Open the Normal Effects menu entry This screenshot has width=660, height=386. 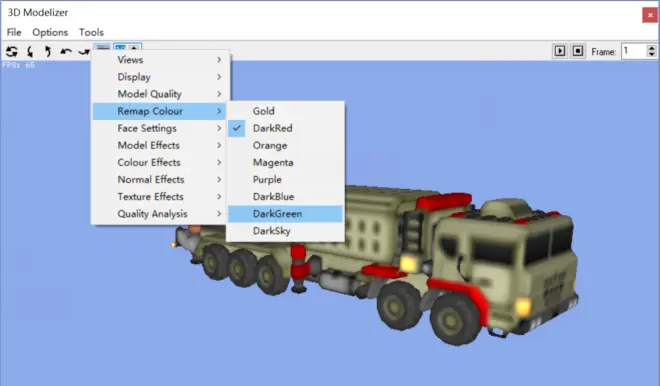pyautogui.click(x=160, y=179)
